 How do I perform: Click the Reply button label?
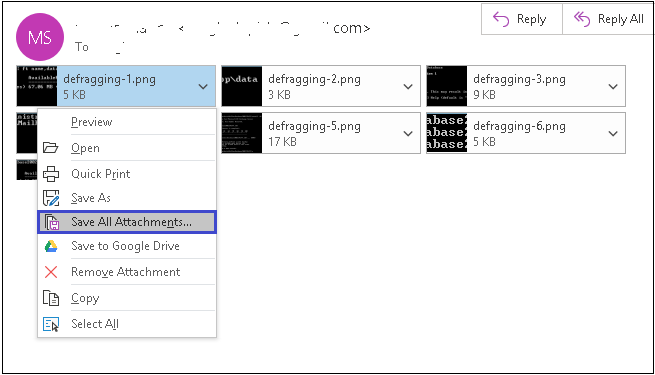click(531, 19)
